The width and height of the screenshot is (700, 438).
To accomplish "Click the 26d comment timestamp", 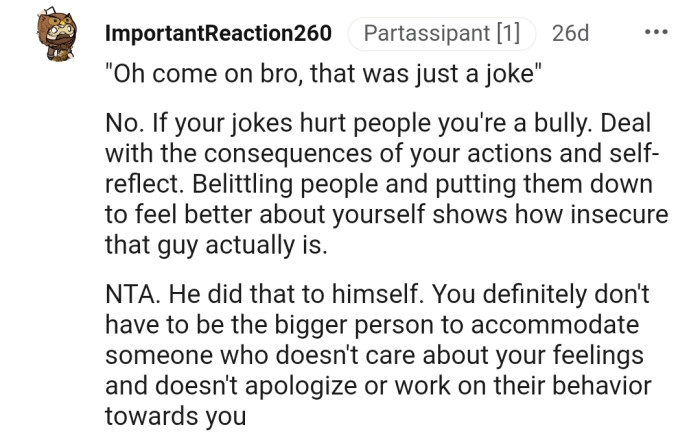I will 570,33.
